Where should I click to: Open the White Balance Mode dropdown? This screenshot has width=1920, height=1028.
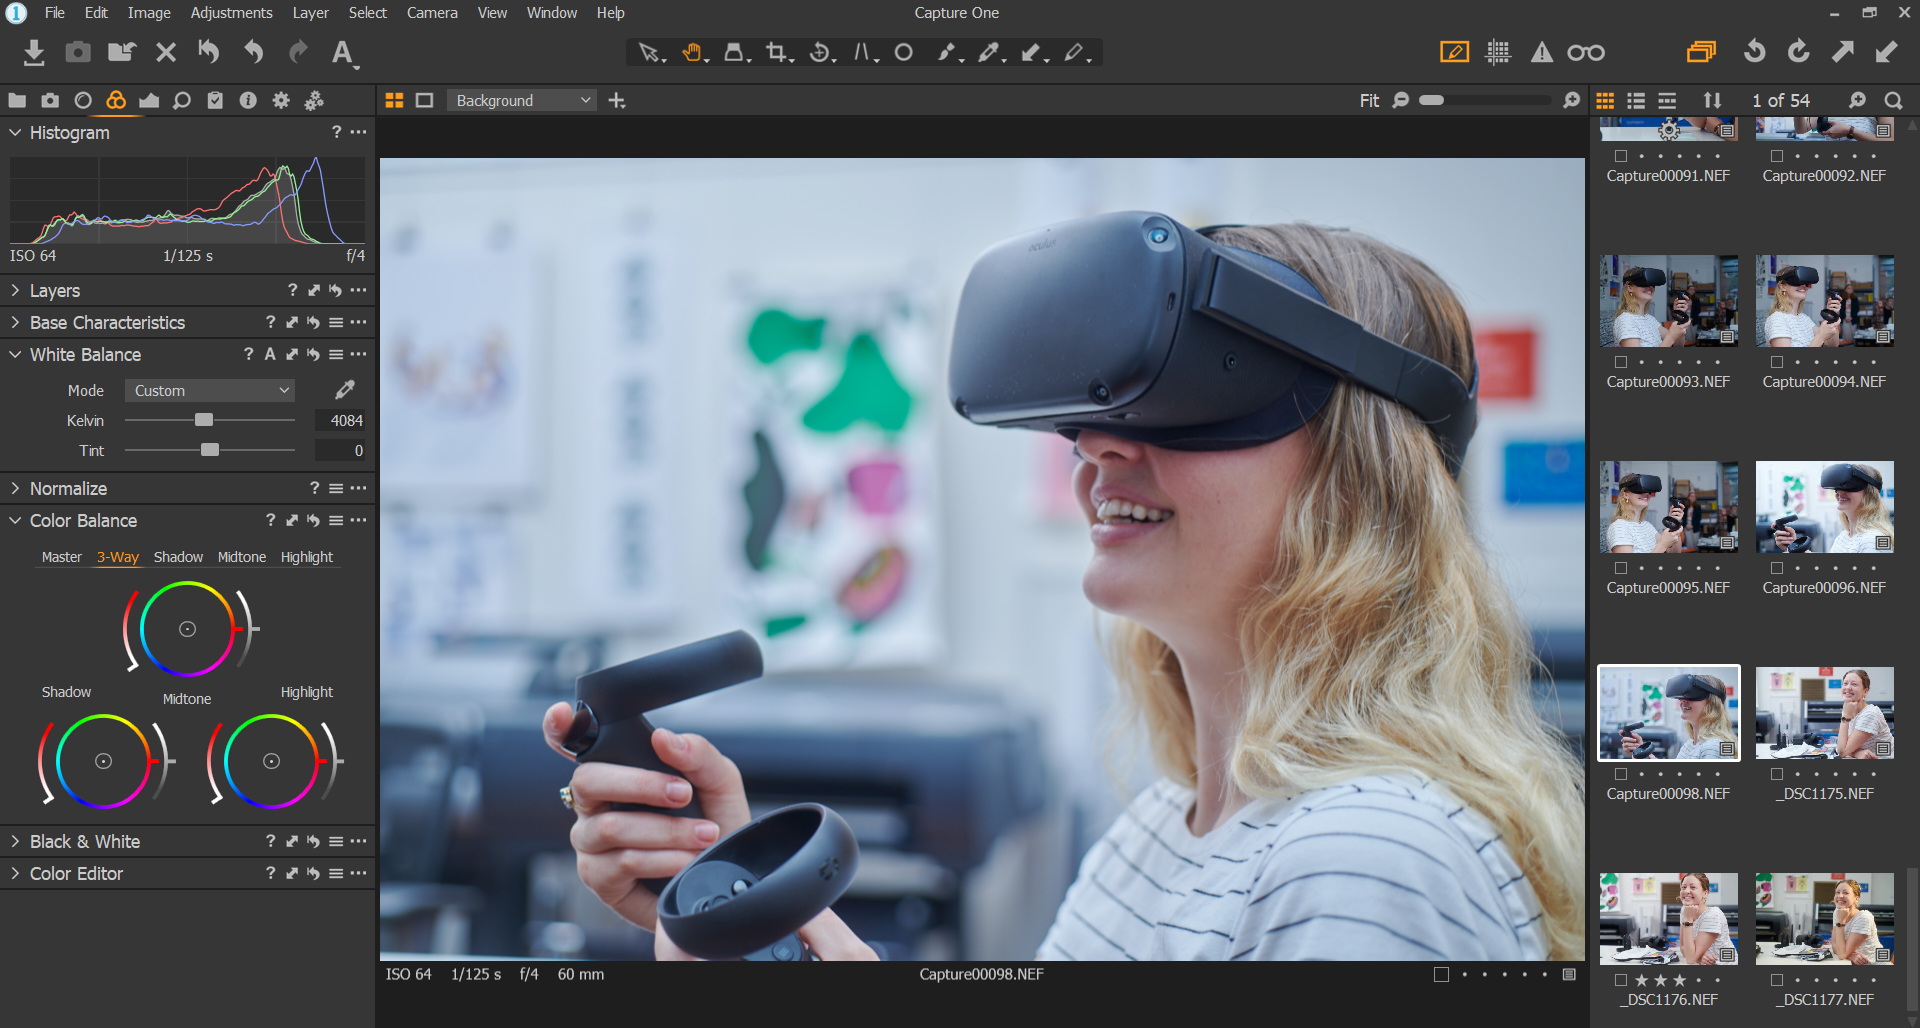(x=210, y=390)
